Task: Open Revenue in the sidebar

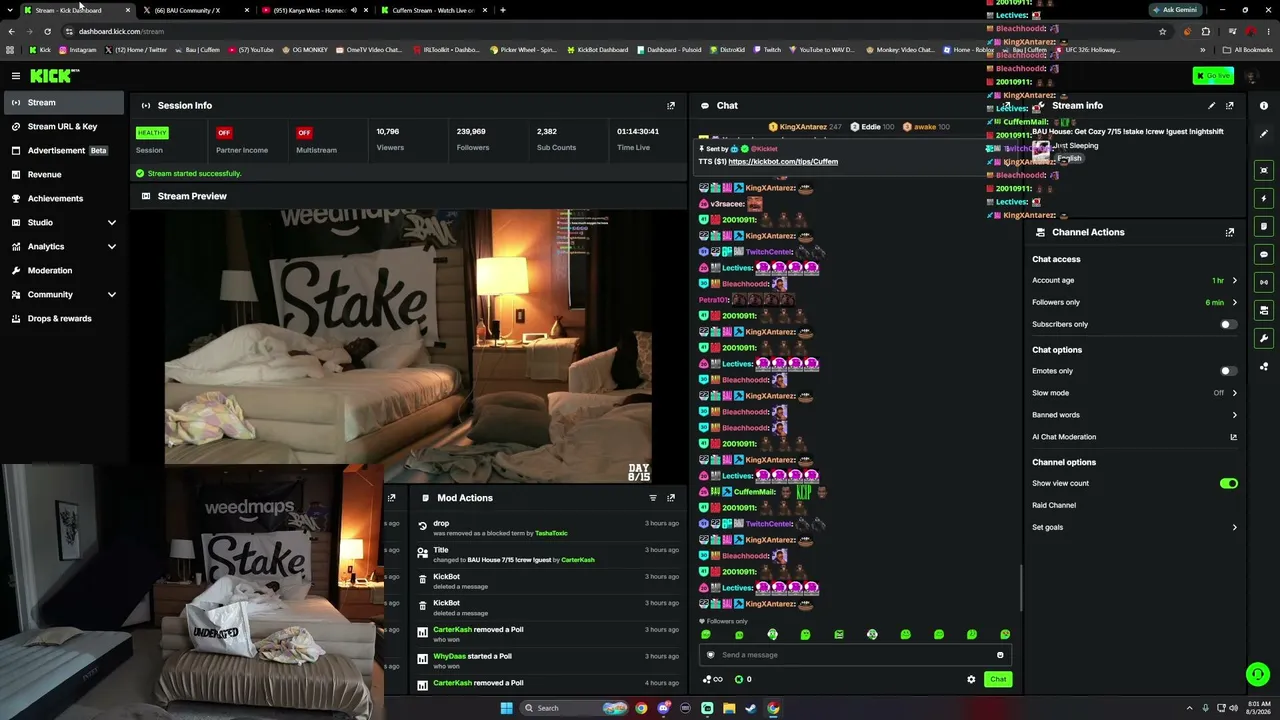Action: pyautogui.click(x=62, y=174)
